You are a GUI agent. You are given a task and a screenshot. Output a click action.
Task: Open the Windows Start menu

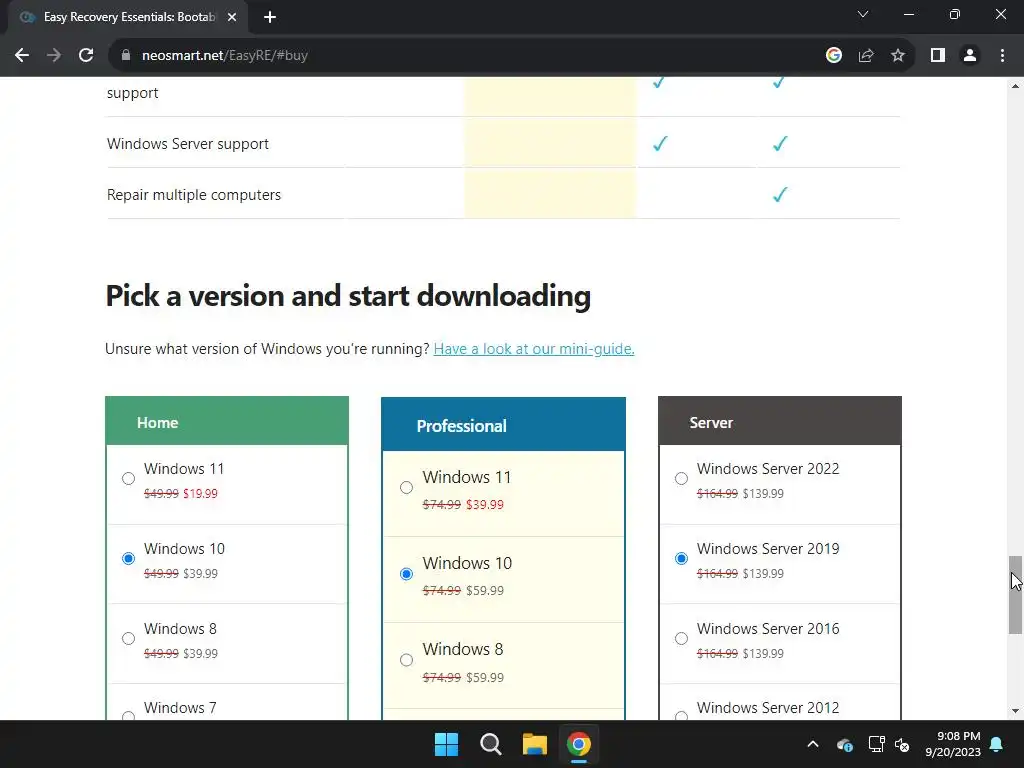tap(447, 744)
